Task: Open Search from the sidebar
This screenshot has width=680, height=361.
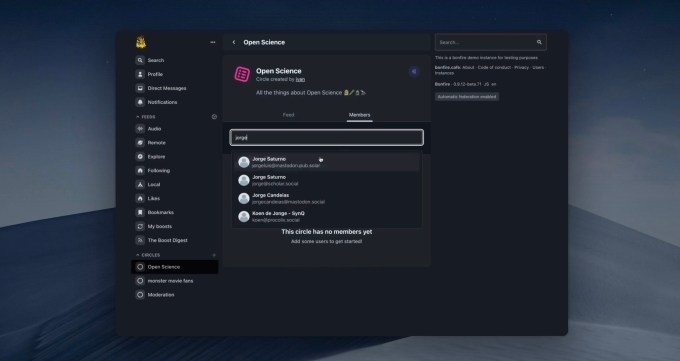Action: (x=150, y=60)
